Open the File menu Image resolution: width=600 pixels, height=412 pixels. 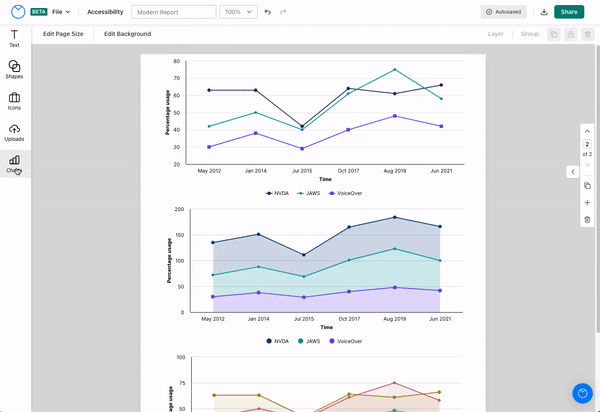pos(61,12)
